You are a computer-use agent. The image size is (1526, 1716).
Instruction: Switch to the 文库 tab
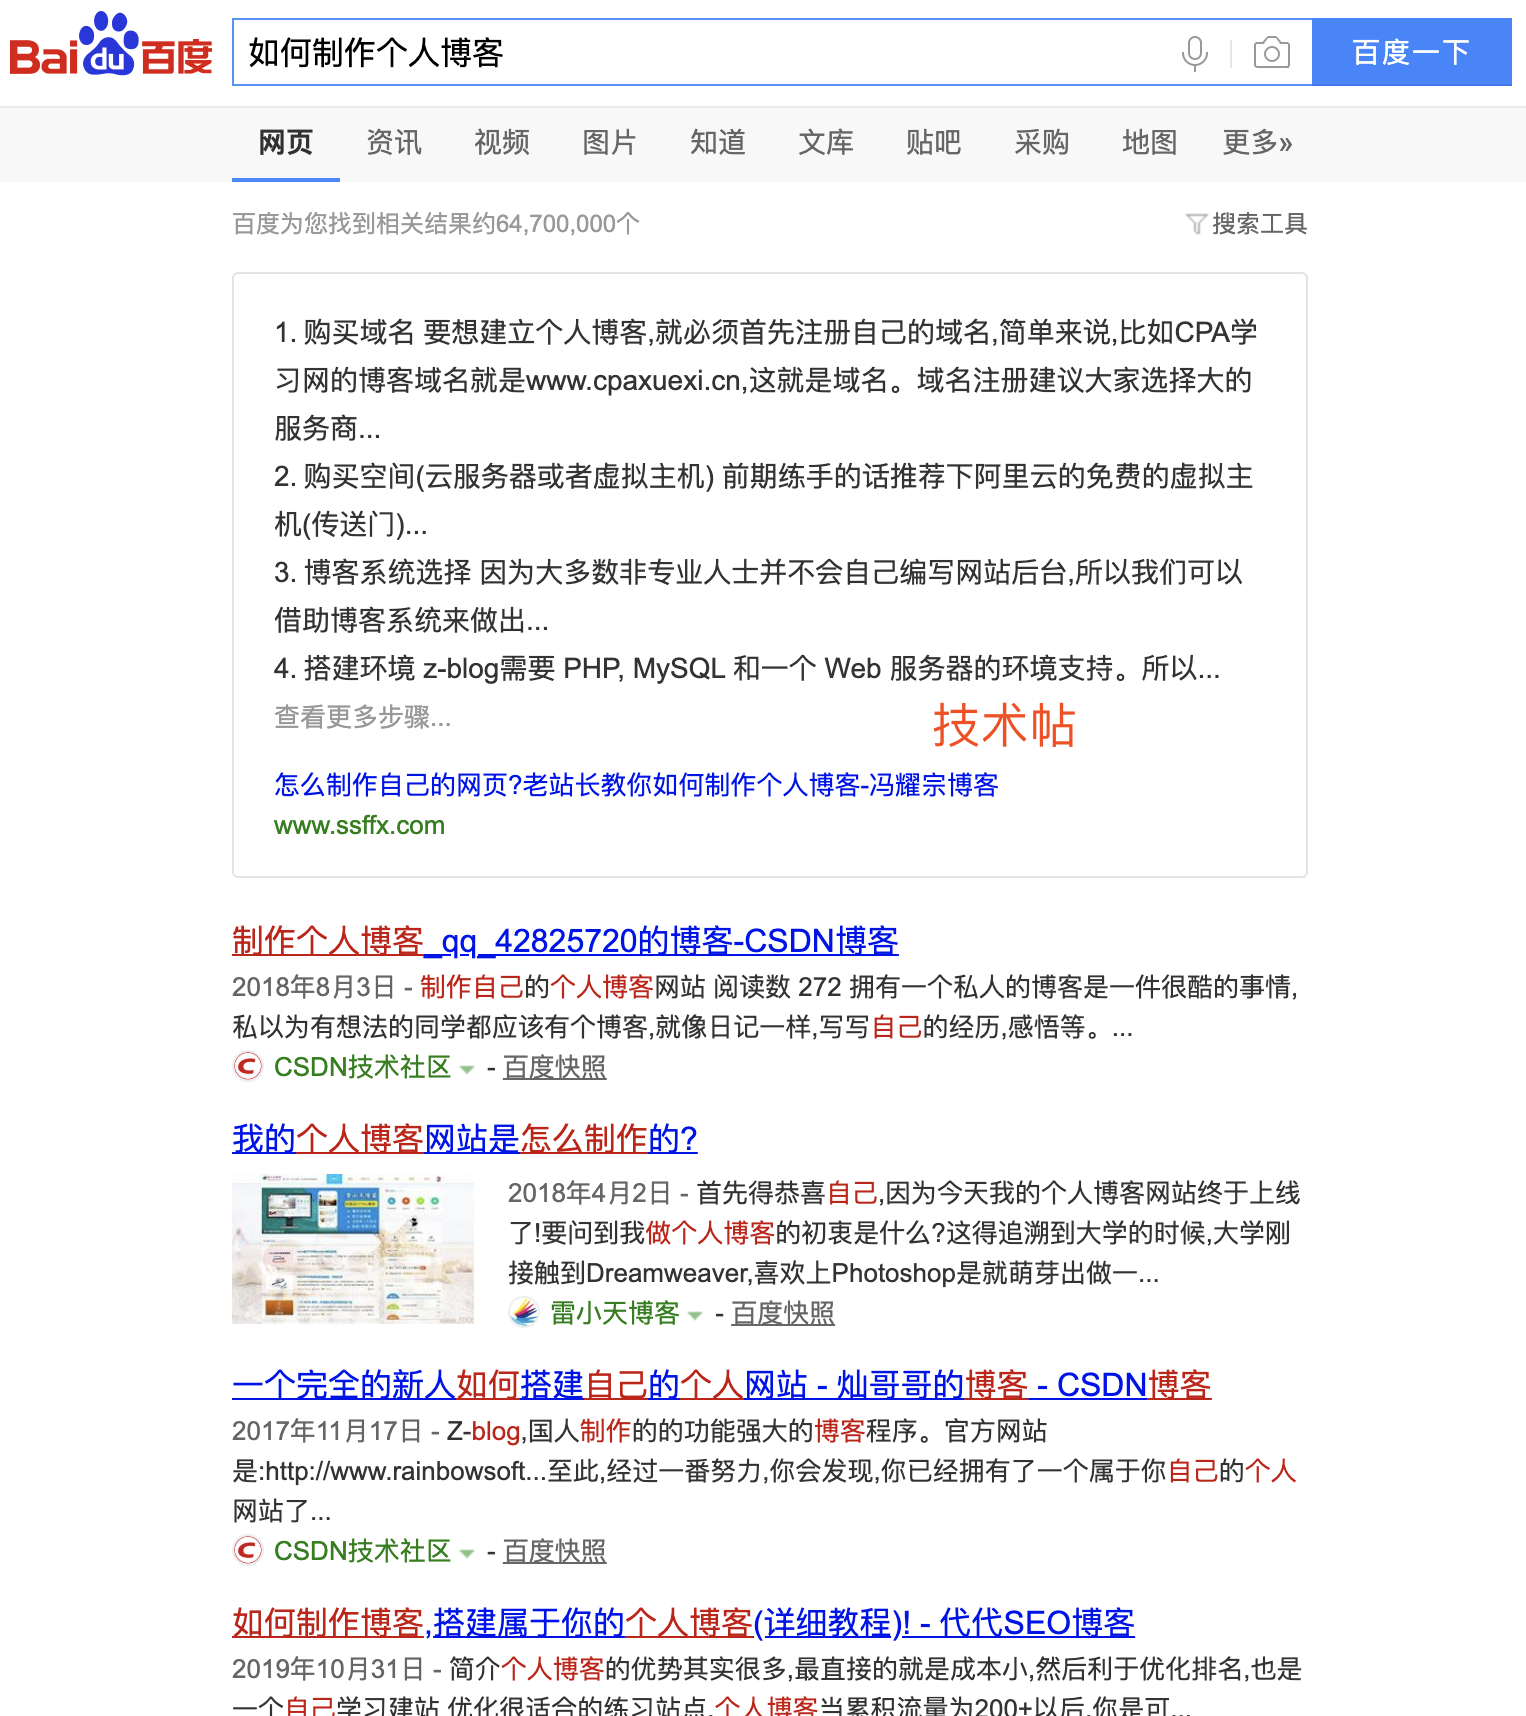pos(826,143)
